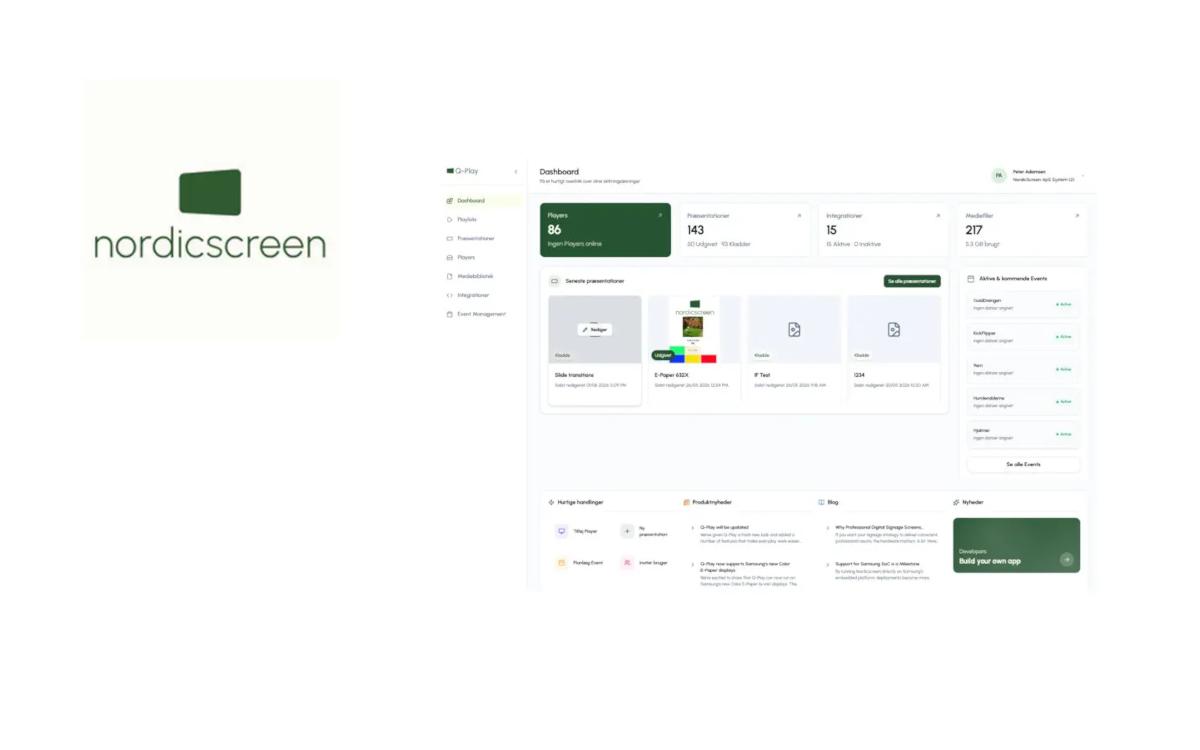The image size is (1200, 750).
Task: Open the GuldDrengen event row
Action: click(x=1023, y=304)
